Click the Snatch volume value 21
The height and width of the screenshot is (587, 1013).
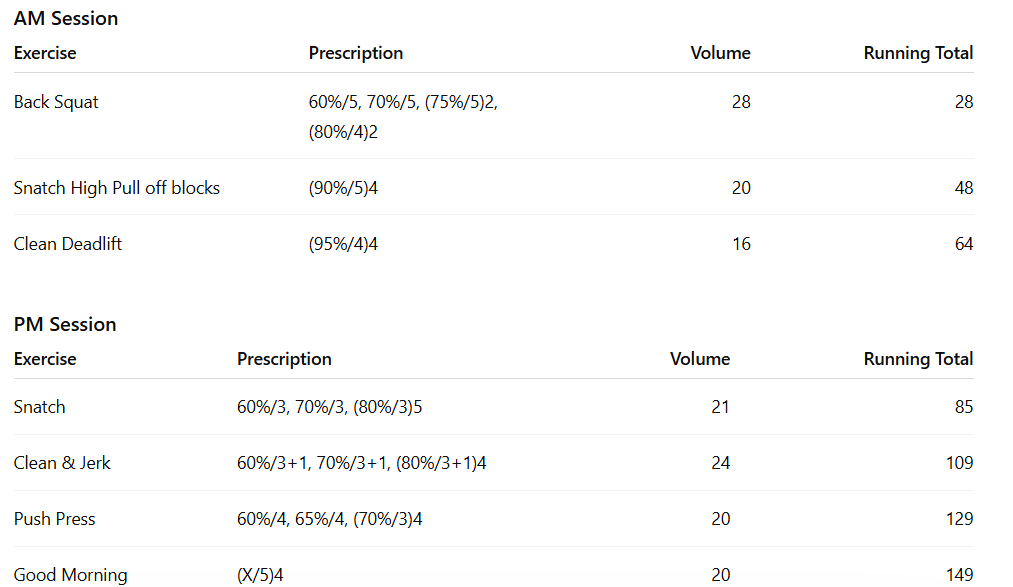tap(720, 407)
